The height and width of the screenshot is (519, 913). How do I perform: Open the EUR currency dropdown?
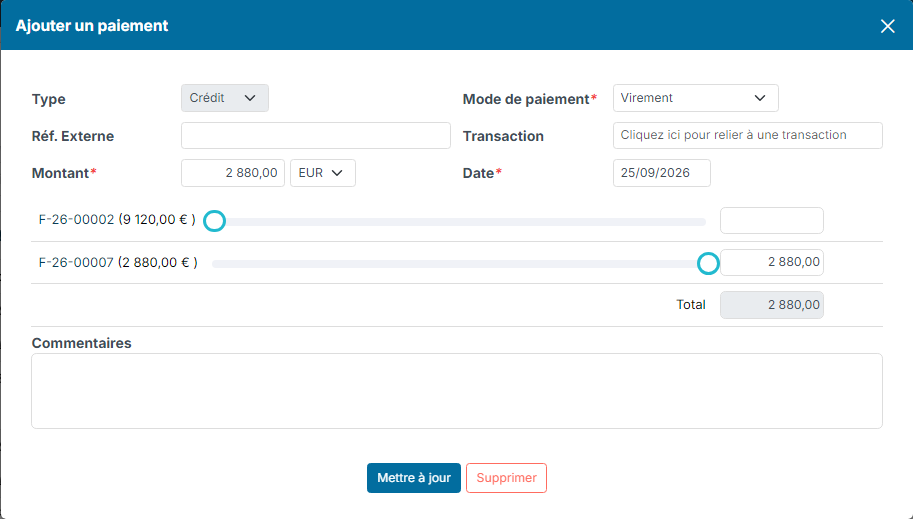pyautogui.click(x=323, y=173)
